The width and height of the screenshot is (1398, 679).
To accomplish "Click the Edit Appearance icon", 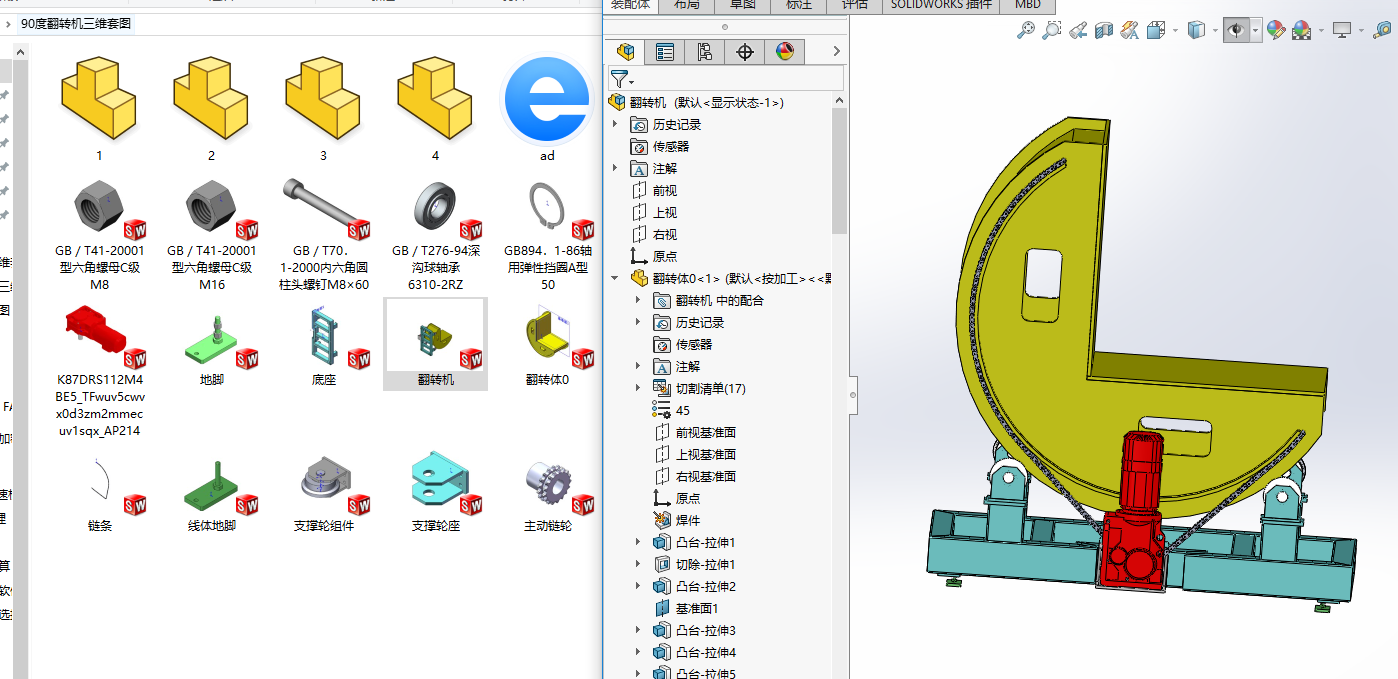I will pos(1275,31).
